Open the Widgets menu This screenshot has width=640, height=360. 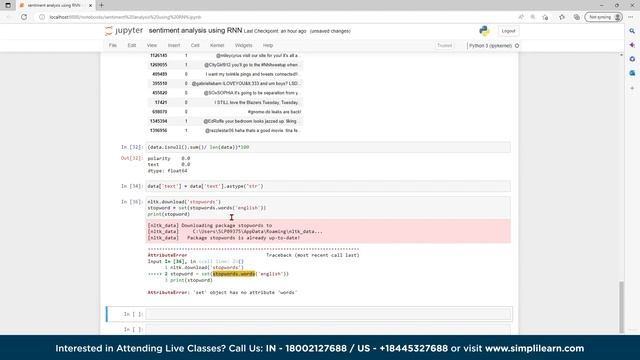[x=244, y=45]
